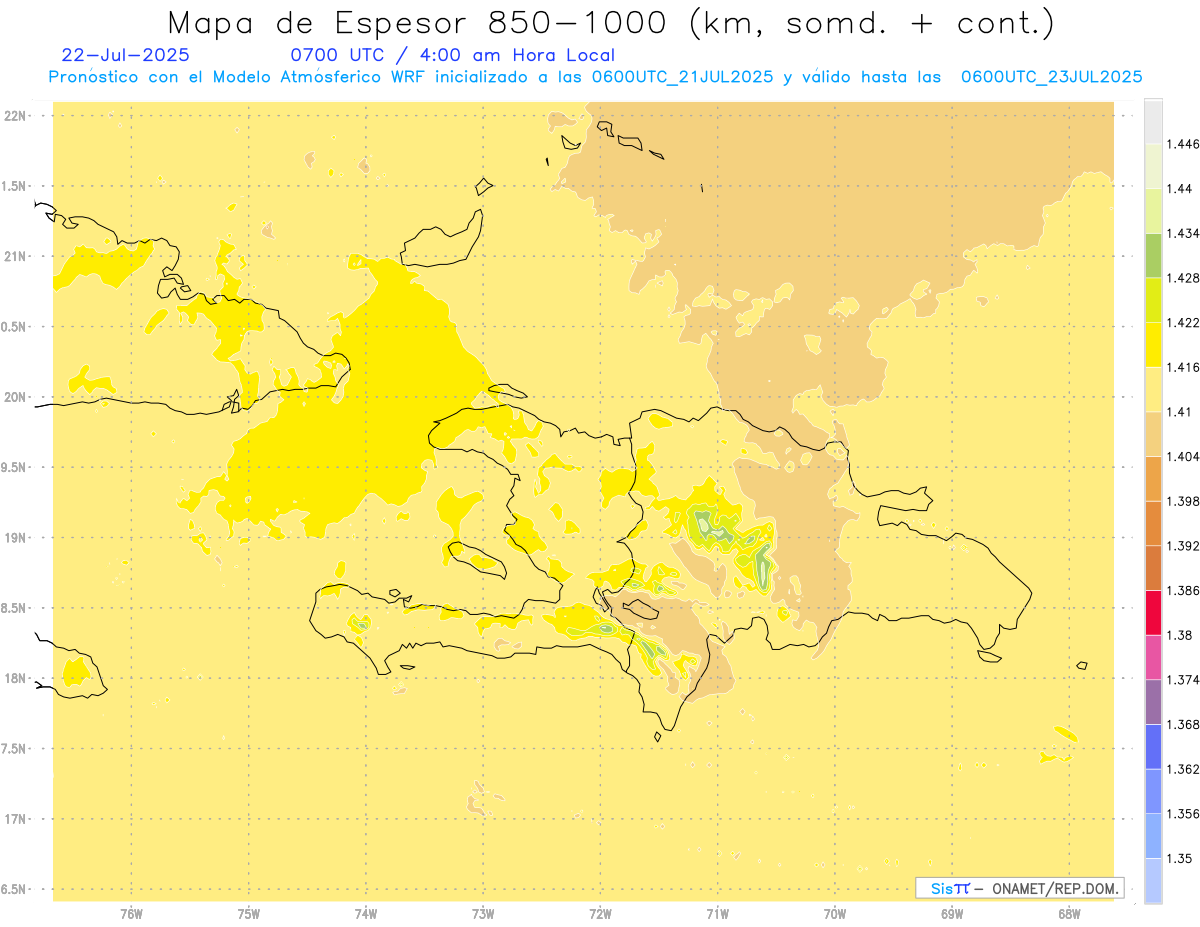Image resolution: width=1200 pixels, height=927 pixels.
Task: Click the color bar value '1.446'
Action: 1183,144
